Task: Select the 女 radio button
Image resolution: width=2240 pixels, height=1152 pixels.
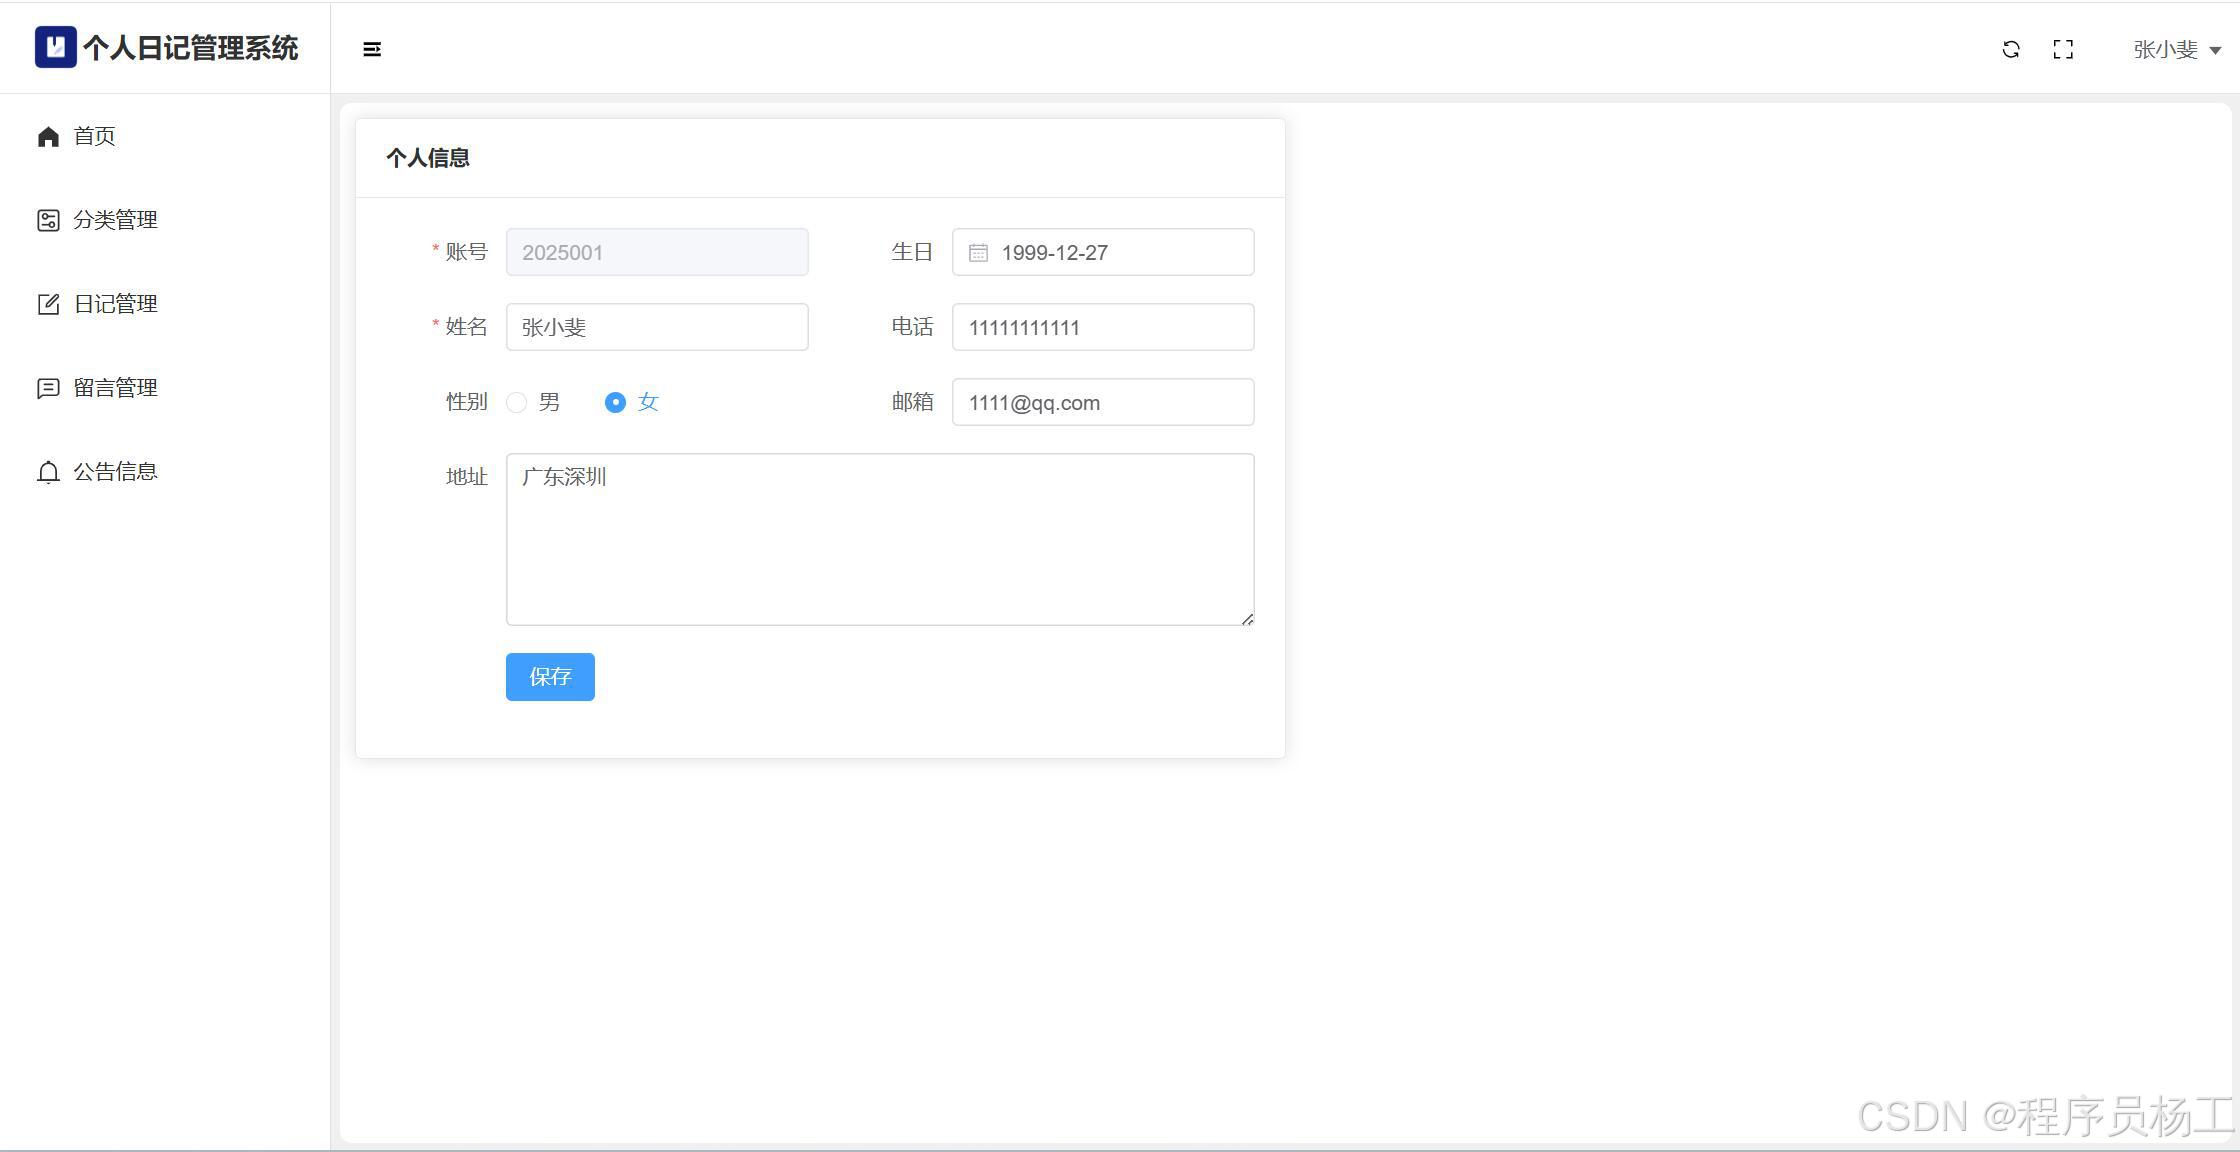Action: coord(615,402)
